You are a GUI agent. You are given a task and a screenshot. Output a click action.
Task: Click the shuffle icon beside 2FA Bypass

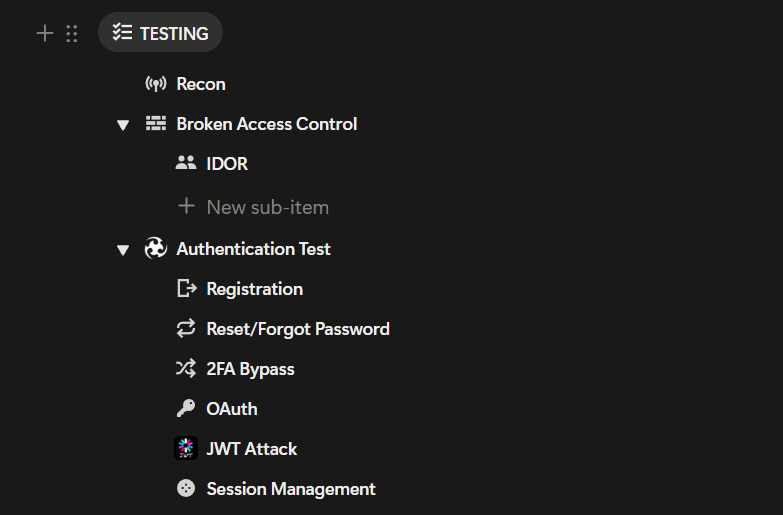click(x=186, y=369)
